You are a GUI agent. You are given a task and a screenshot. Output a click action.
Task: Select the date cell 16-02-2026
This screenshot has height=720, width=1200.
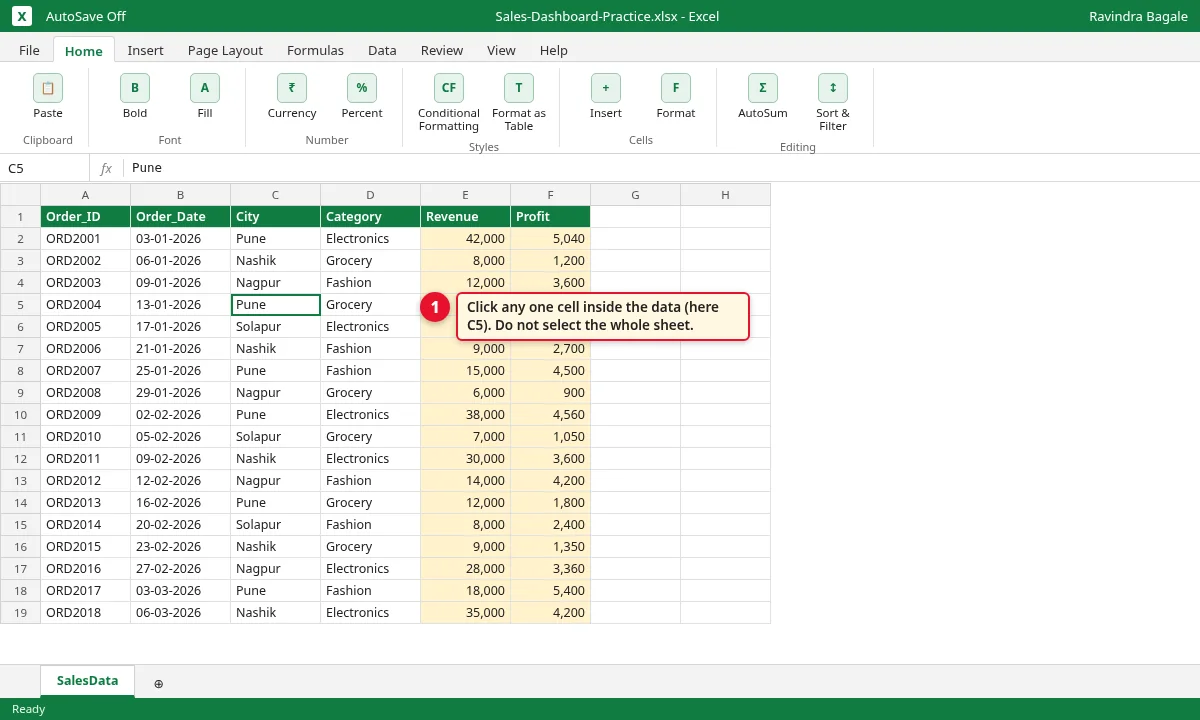pyautogui.click(x=181, y=503)
